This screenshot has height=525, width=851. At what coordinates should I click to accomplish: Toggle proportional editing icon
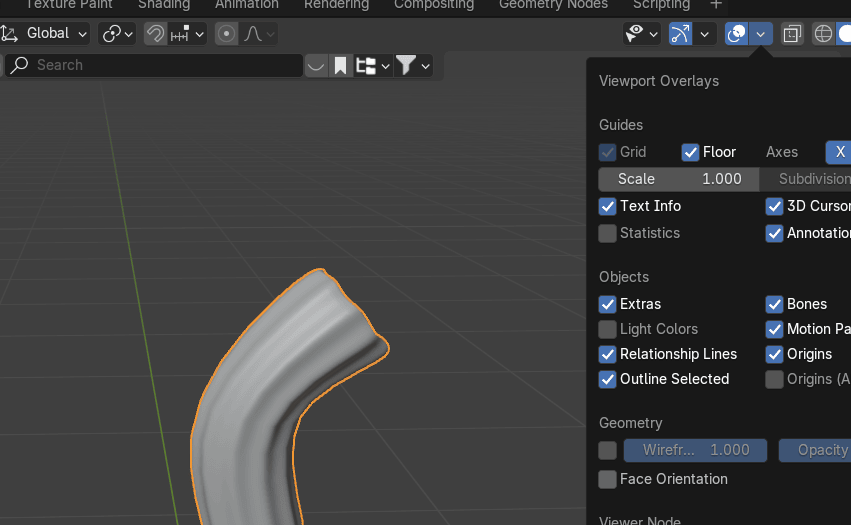click(x=227, y=34)
